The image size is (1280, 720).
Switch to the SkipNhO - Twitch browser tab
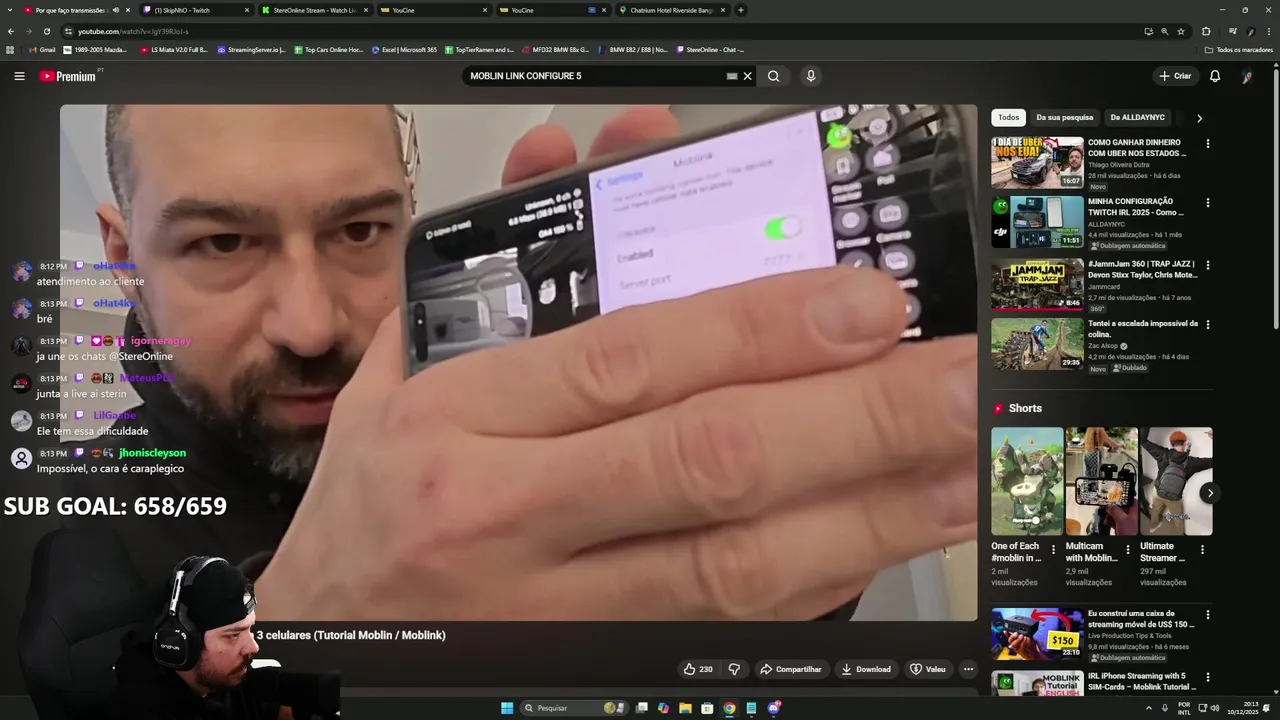(x=195, y=10)
